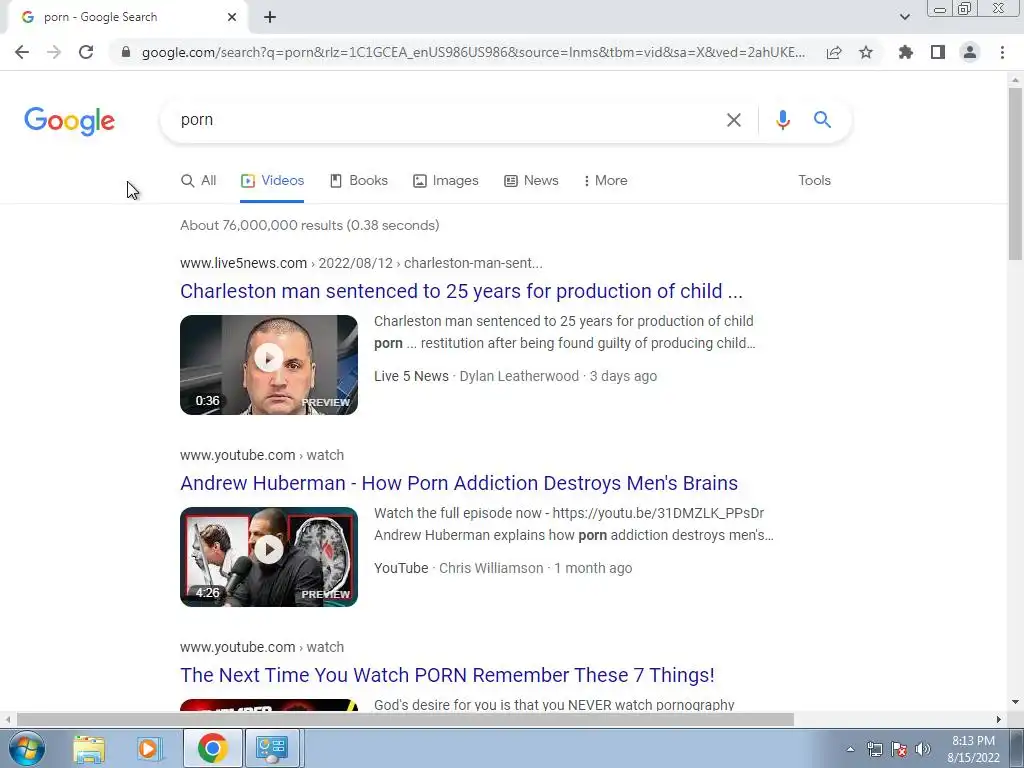Click the browser forward arrow
The image size is (1024, 768).
pos(54,52)
